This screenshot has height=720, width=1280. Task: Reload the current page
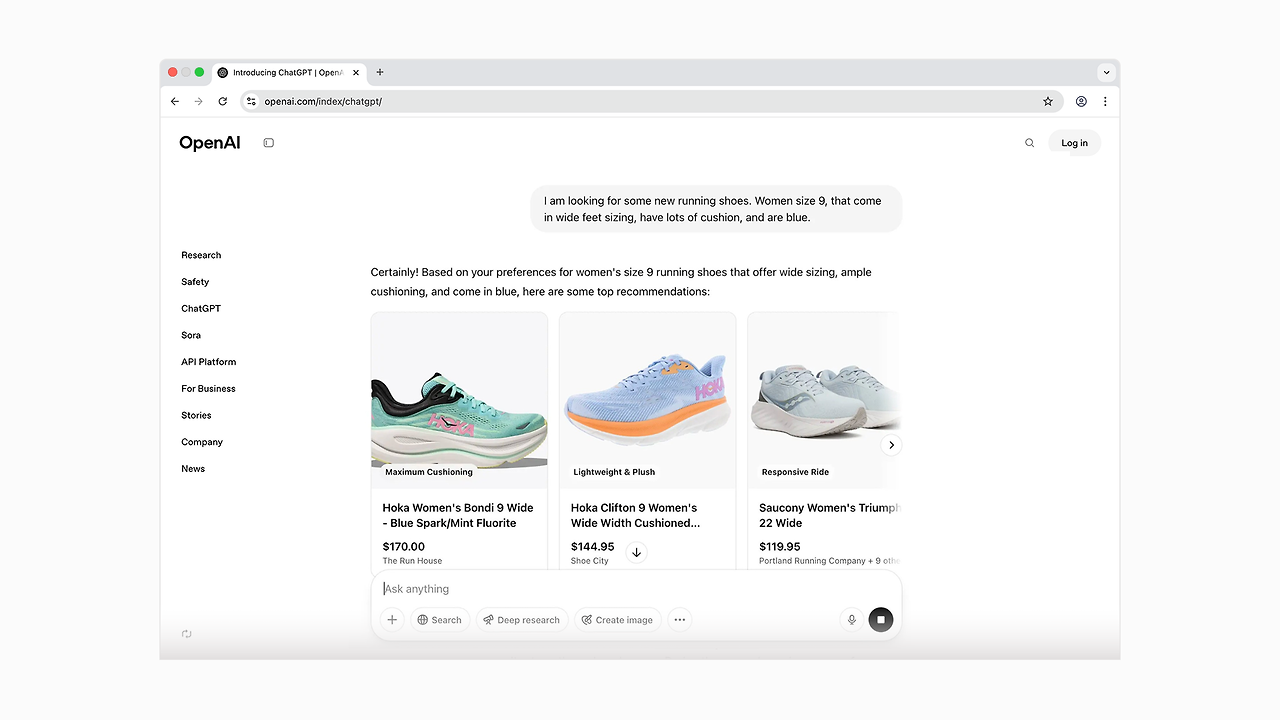(x=222, y=101)
